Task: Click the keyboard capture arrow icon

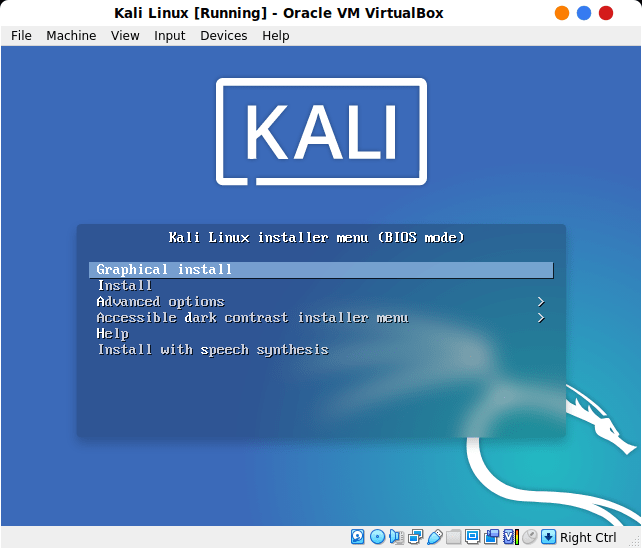Action: point(548,536)
